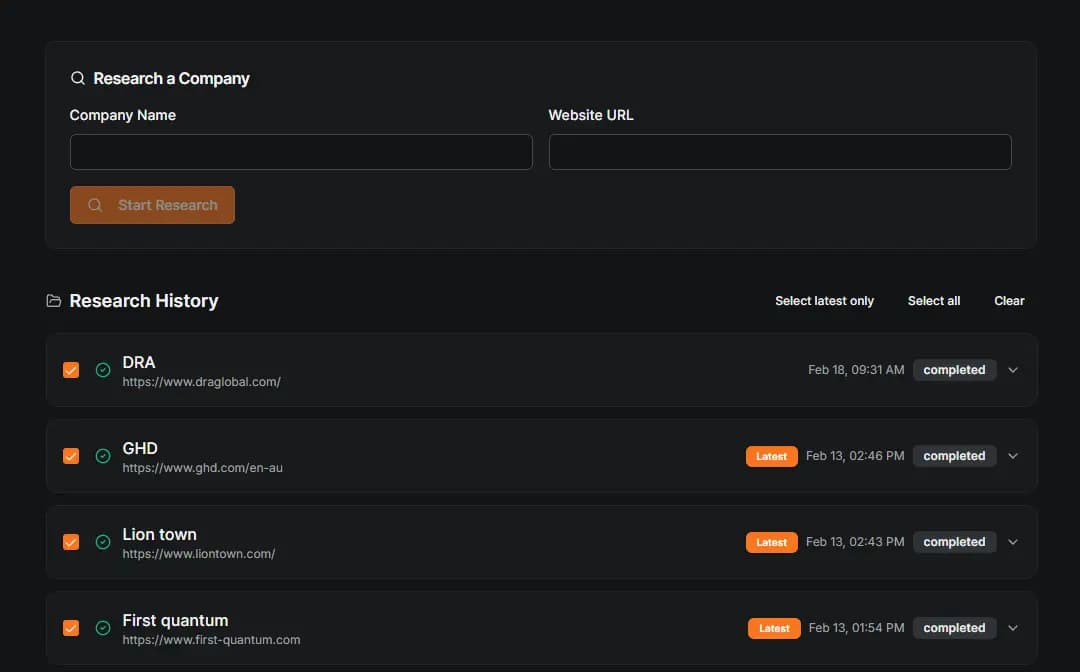The height and width of the screenshot is (672, 1080).
Task: Deselect the First quantum checkbox
Action: click(x=71, y=628)
